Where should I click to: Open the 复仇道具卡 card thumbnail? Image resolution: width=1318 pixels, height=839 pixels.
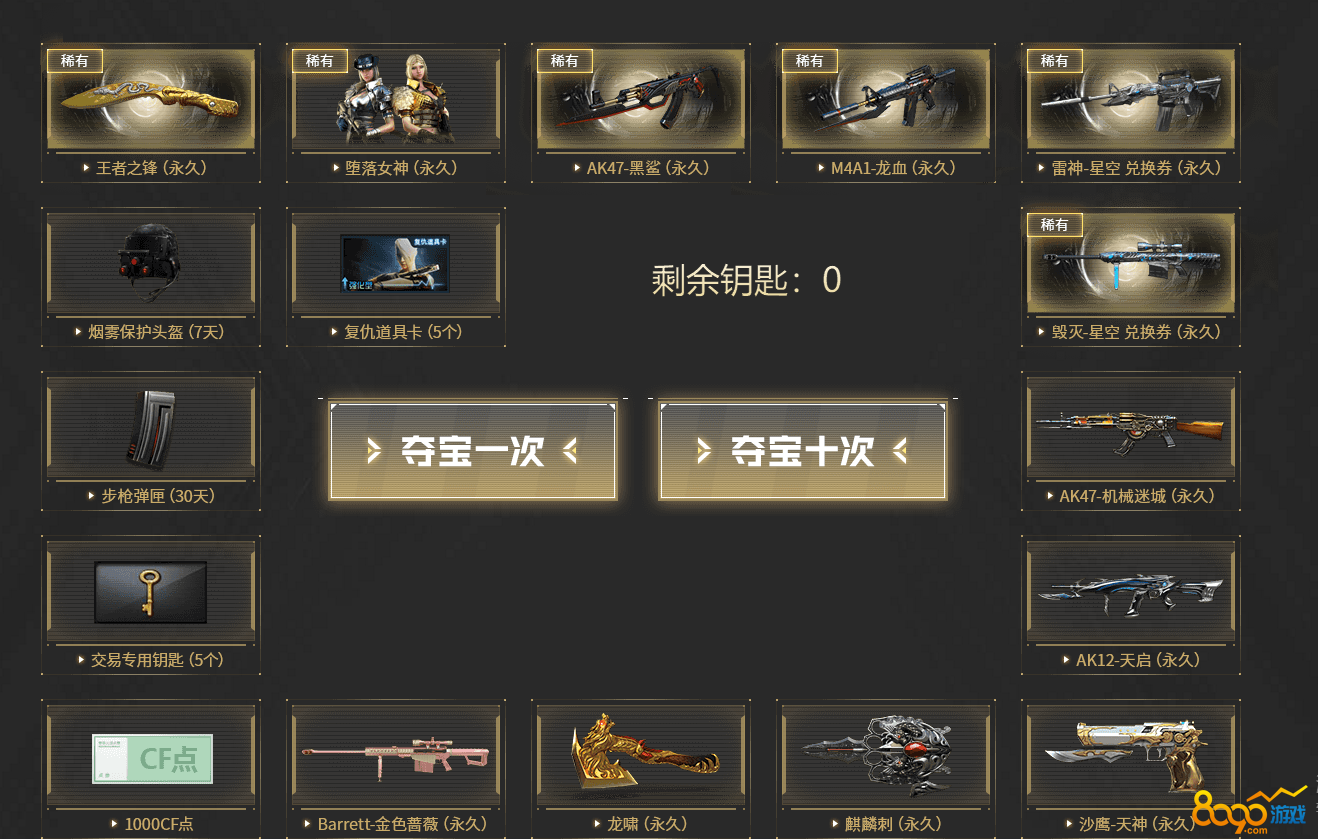[x=396, y=263]
